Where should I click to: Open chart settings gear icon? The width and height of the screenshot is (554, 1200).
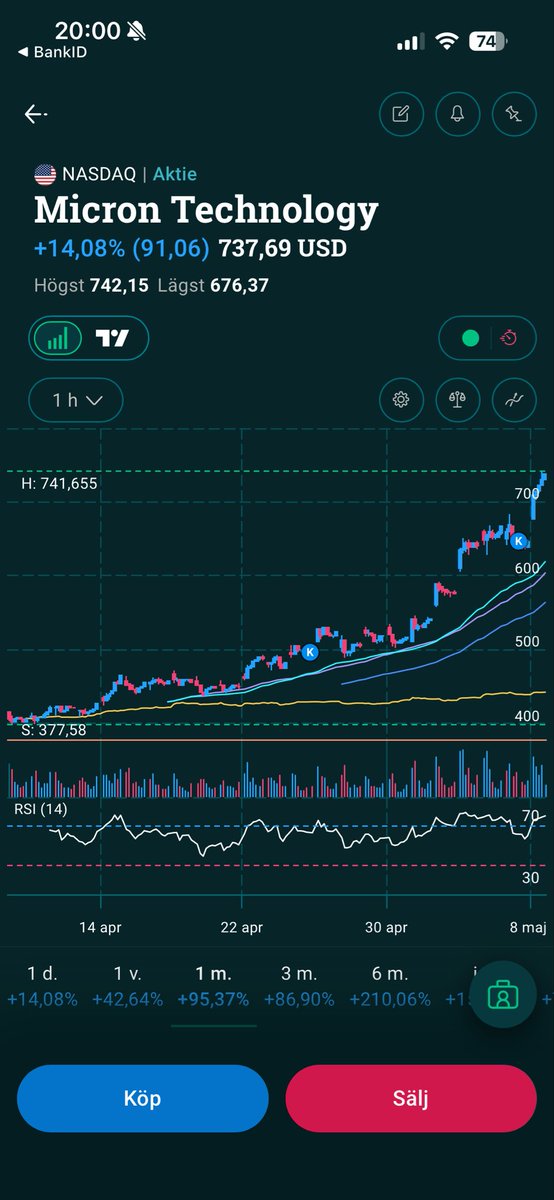[401, 400]
